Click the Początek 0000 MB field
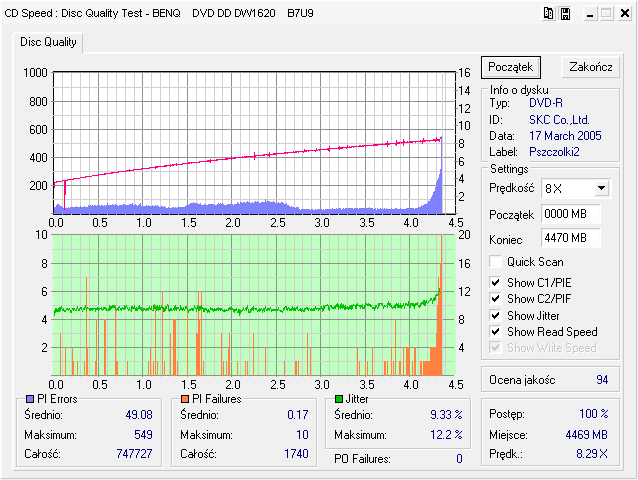The width and height of the screenshot is (638, 480). (x=570, y=214)
